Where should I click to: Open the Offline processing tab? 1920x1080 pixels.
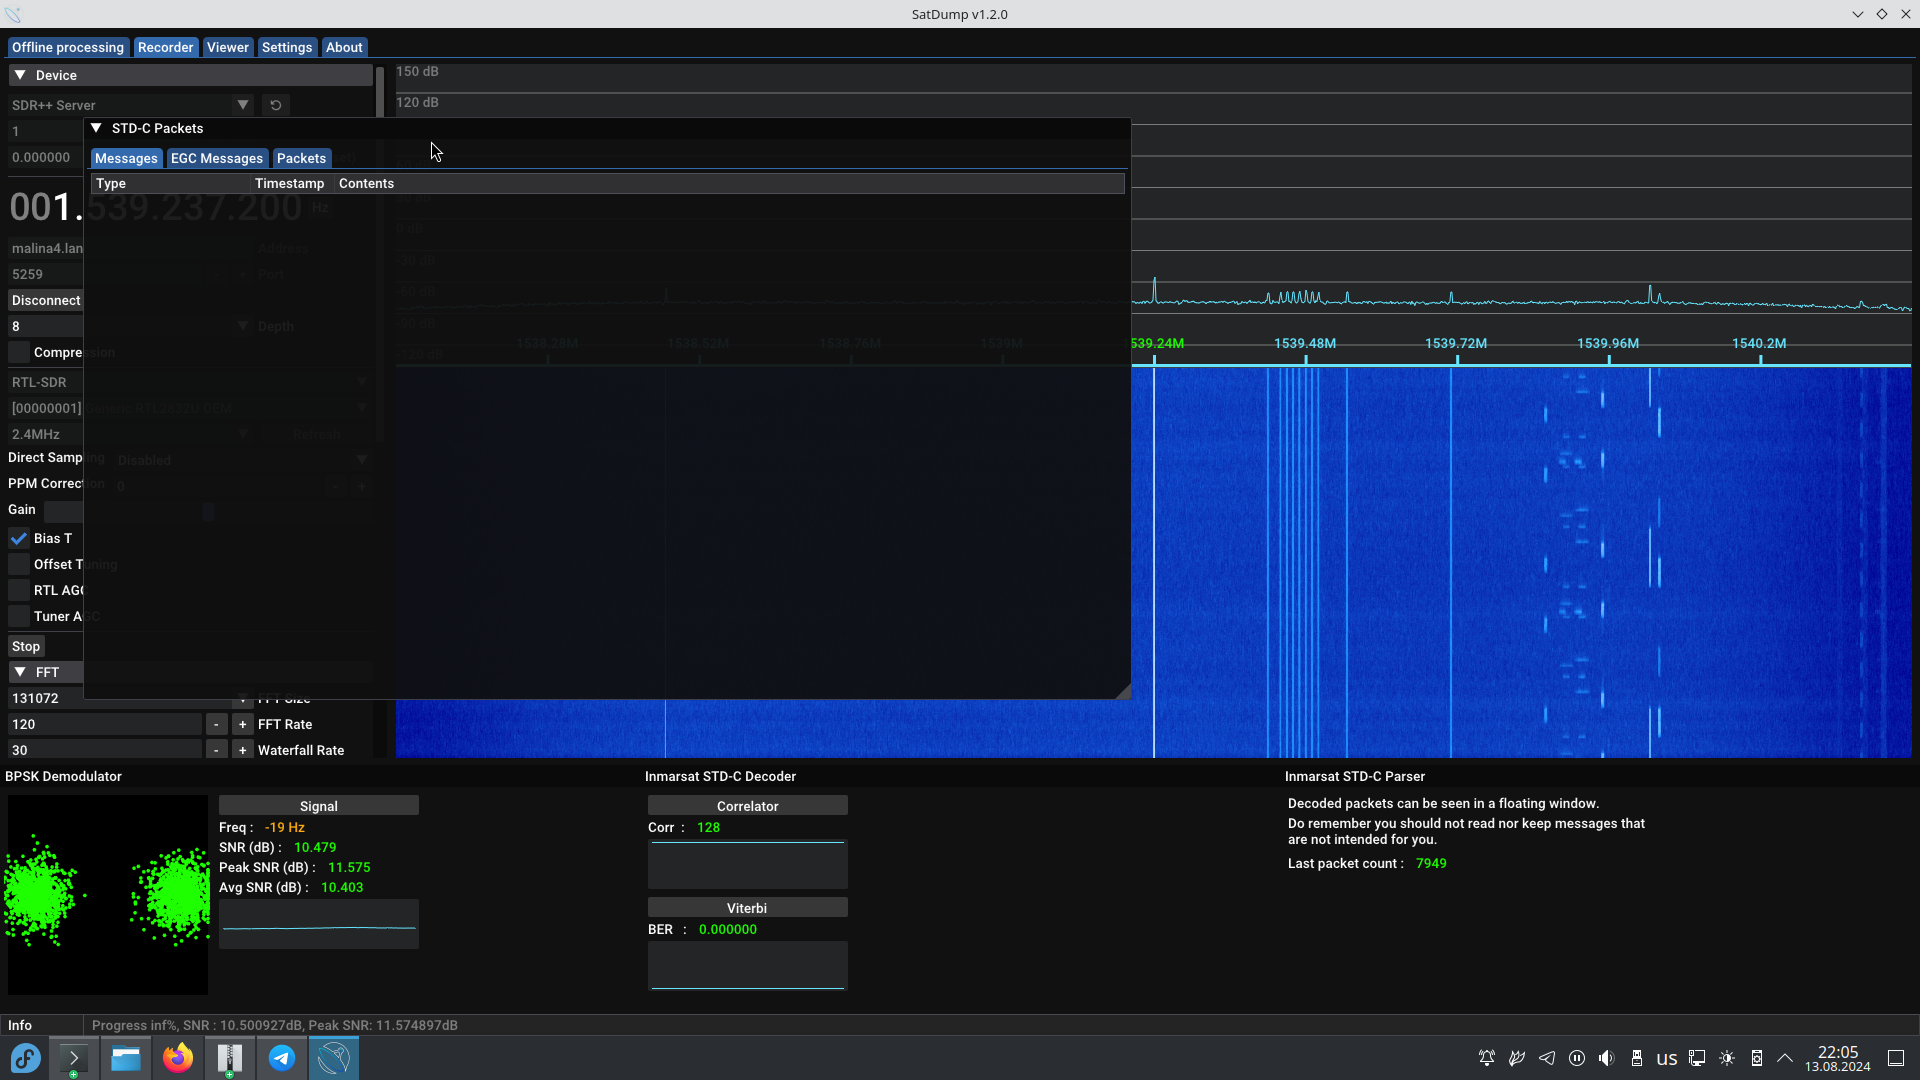pos(68,47)
